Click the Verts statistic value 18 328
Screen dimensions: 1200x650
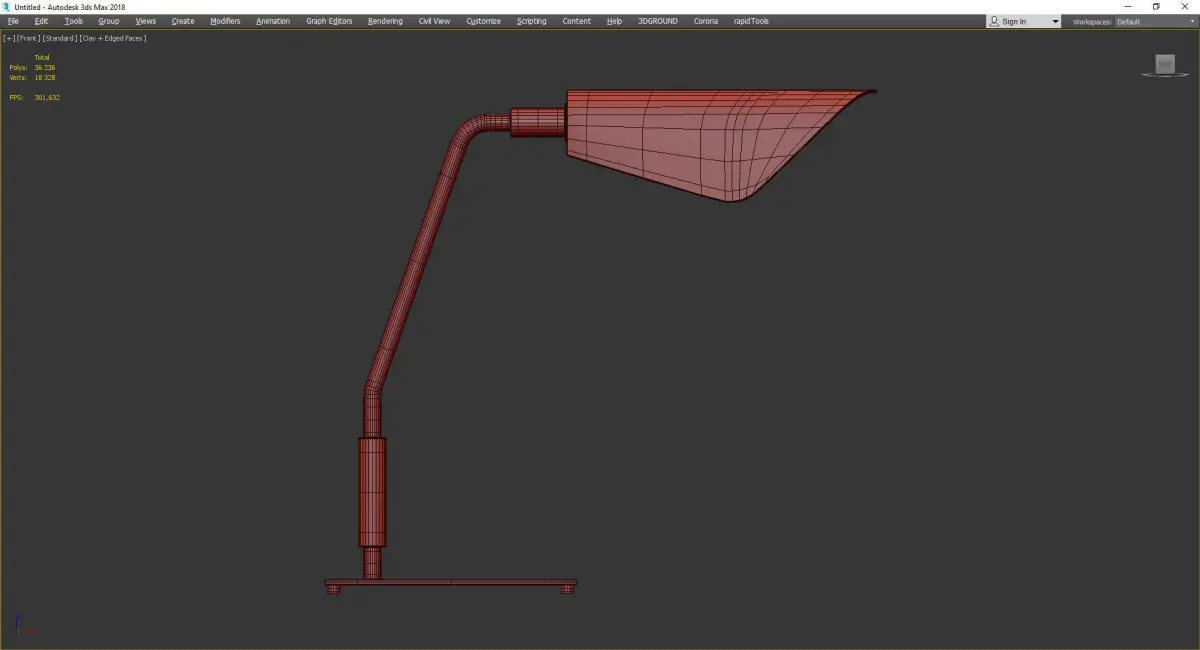[45, 77]
